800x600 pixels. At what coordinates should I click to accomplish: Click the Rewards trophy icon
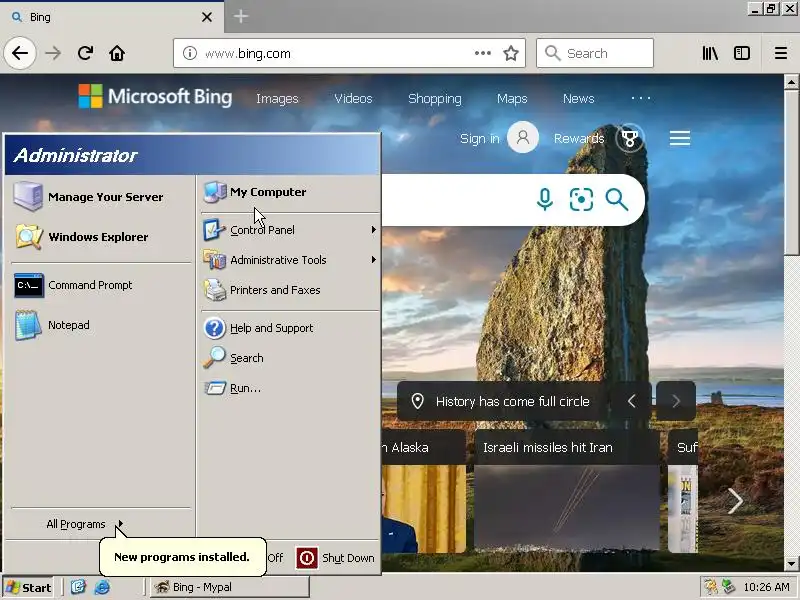(x=630, y=138)
